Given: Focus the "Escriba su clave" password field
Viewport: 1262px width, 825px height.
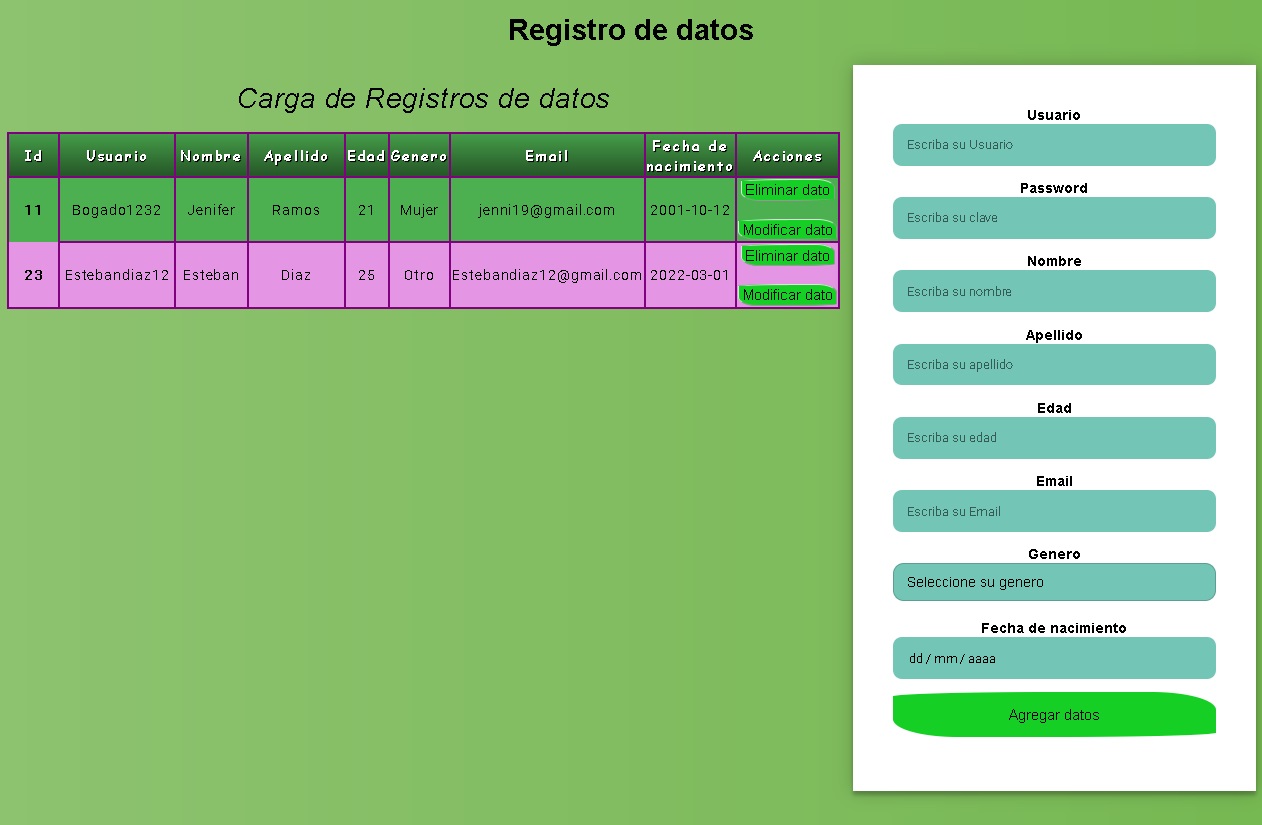Looking at the screenshot, I should pyautogui.click(x=1053, y=218).
